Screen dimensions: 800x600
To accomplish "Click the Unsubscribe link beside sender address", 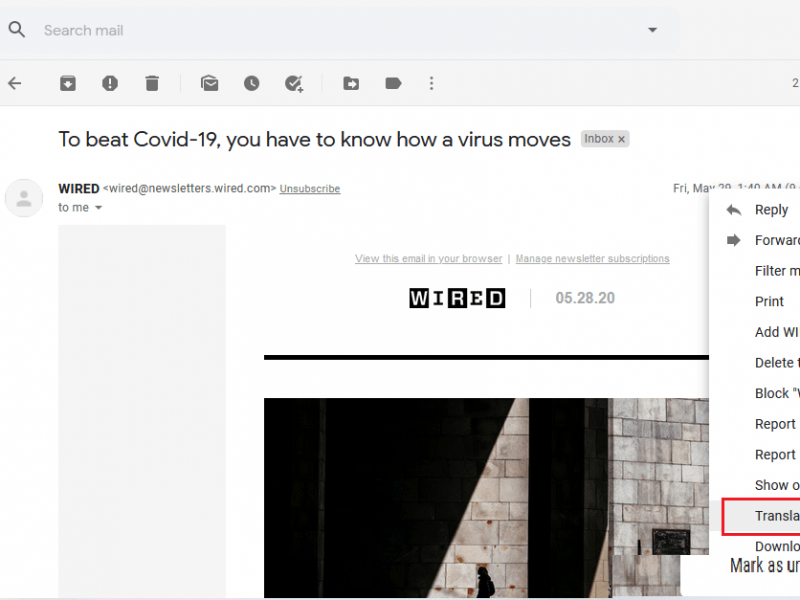I will (x=309, y=189).
